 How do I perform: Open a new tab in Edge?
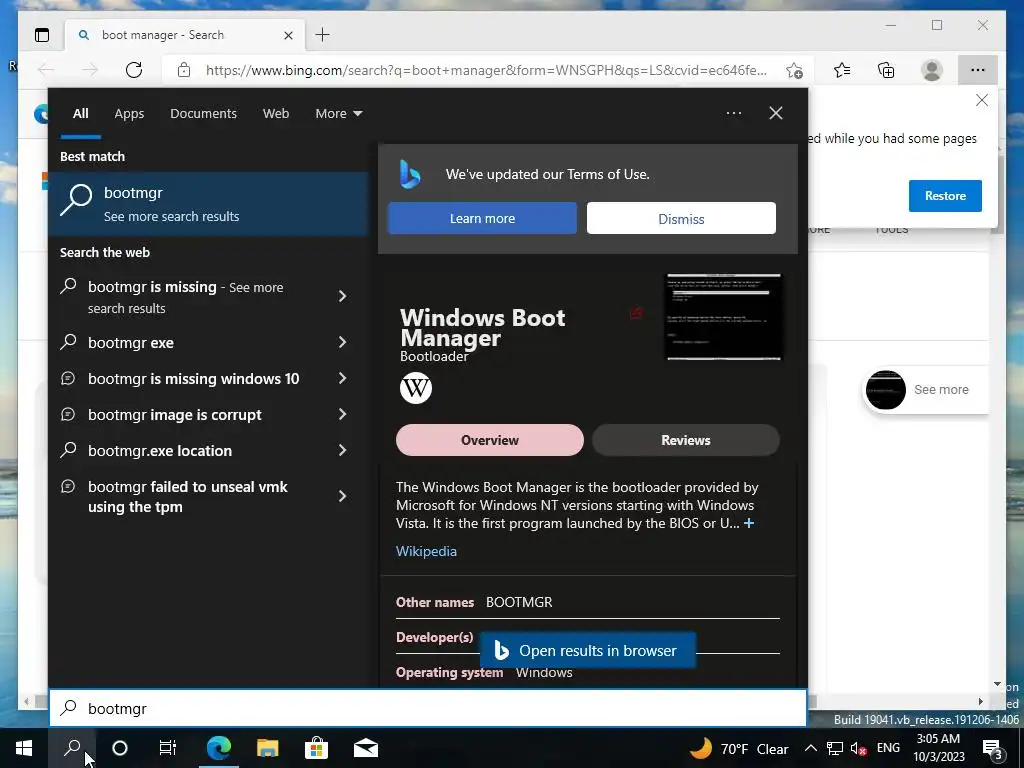tap(323, 35)
